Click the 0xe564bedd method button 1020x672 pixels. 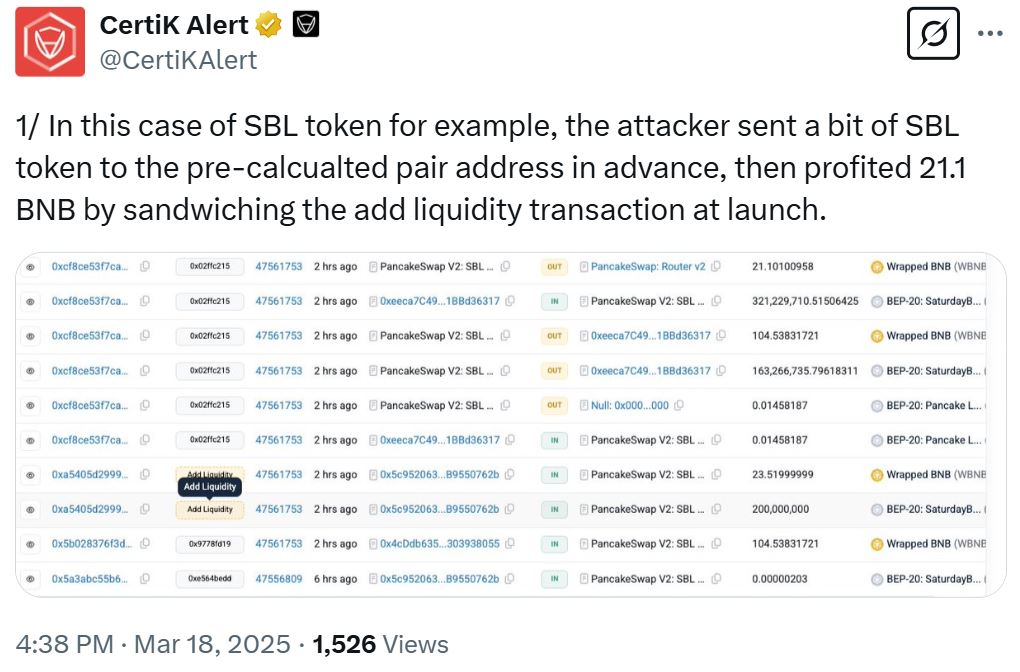(x=209, y=579)
